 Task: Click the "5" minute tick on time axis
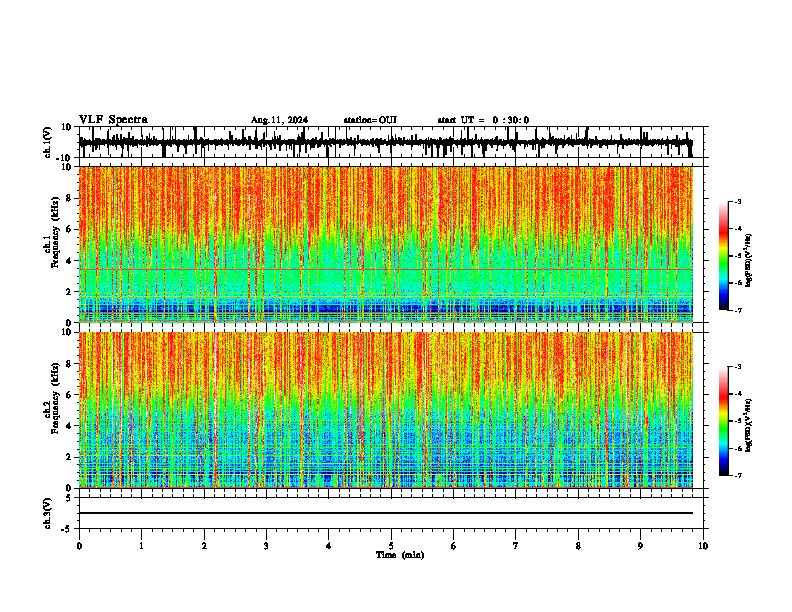[391, 546]
